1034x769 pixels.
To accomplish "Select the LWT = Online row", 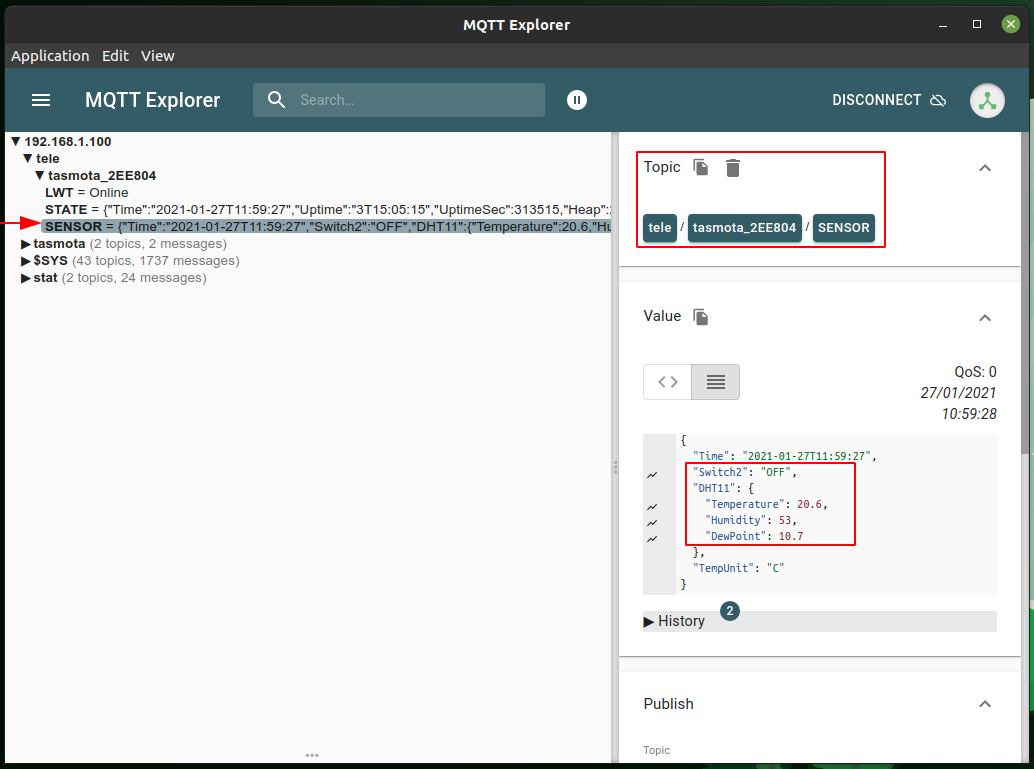I will pyautogui.click(x=86, y=193).
